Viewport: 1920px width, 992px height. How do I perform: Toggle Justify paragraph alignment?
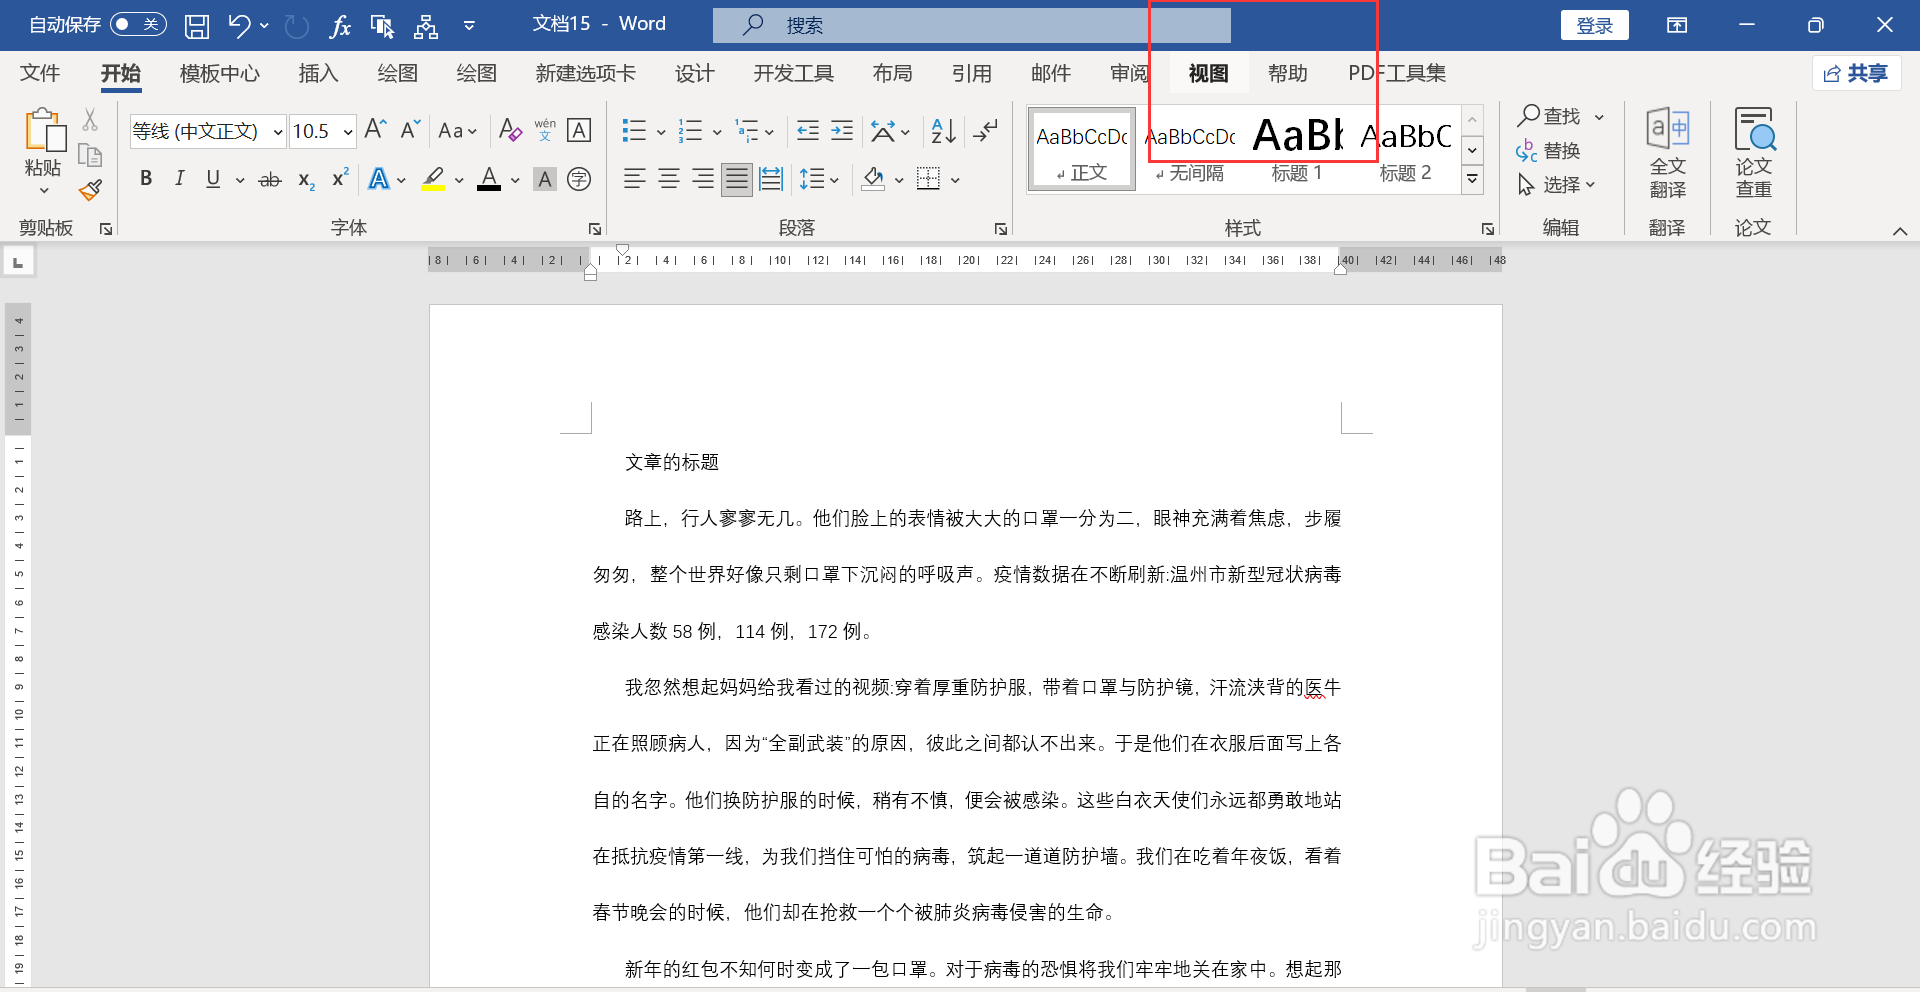(x=737, y=179)
